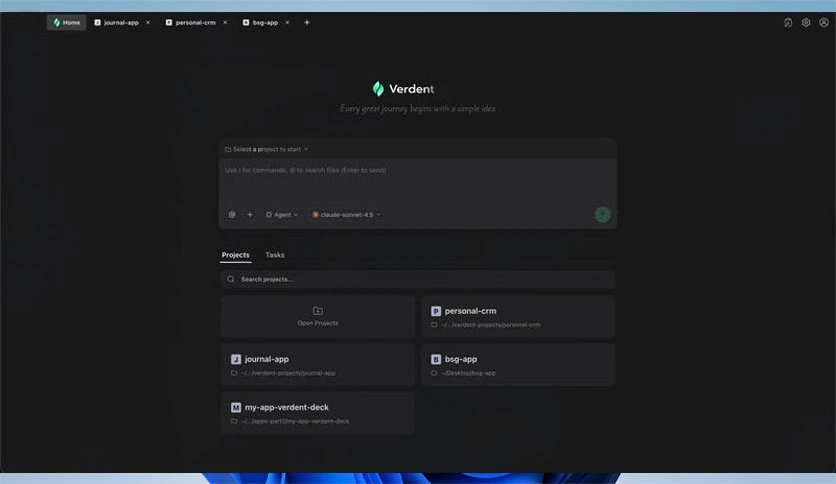Click the folder icon on Open Projects card
This screenshot has width=836, height=484.
[x=318, y=310]
